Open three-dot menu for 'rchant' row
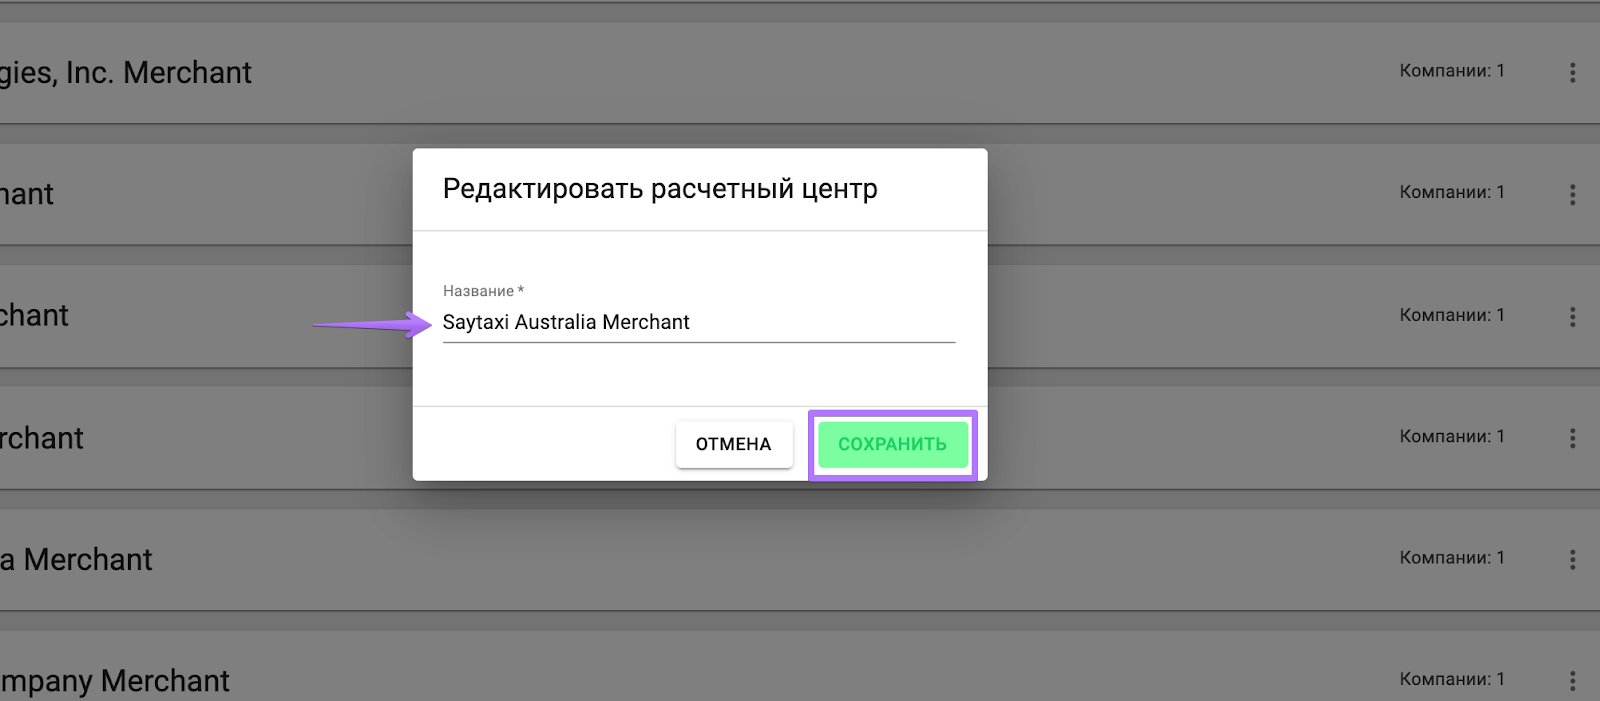 click(x=1572, y=438)
